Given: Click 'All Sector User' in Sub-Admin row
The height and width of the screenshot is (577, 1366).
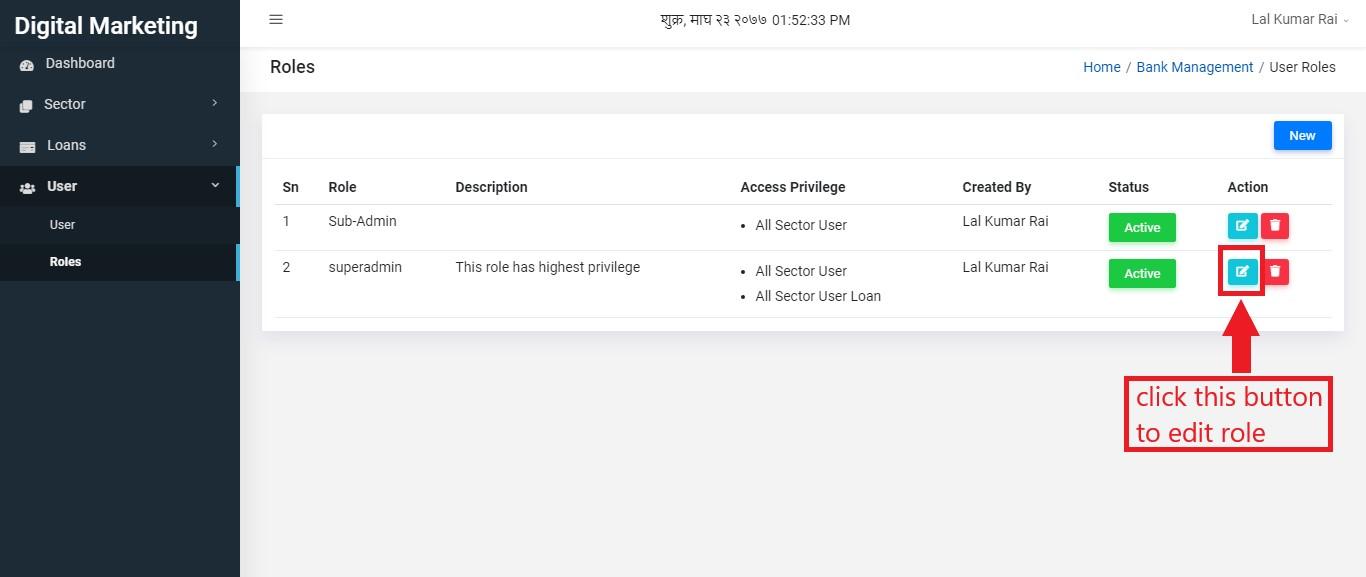Looking at the screenshot, I should coord(801,225).
